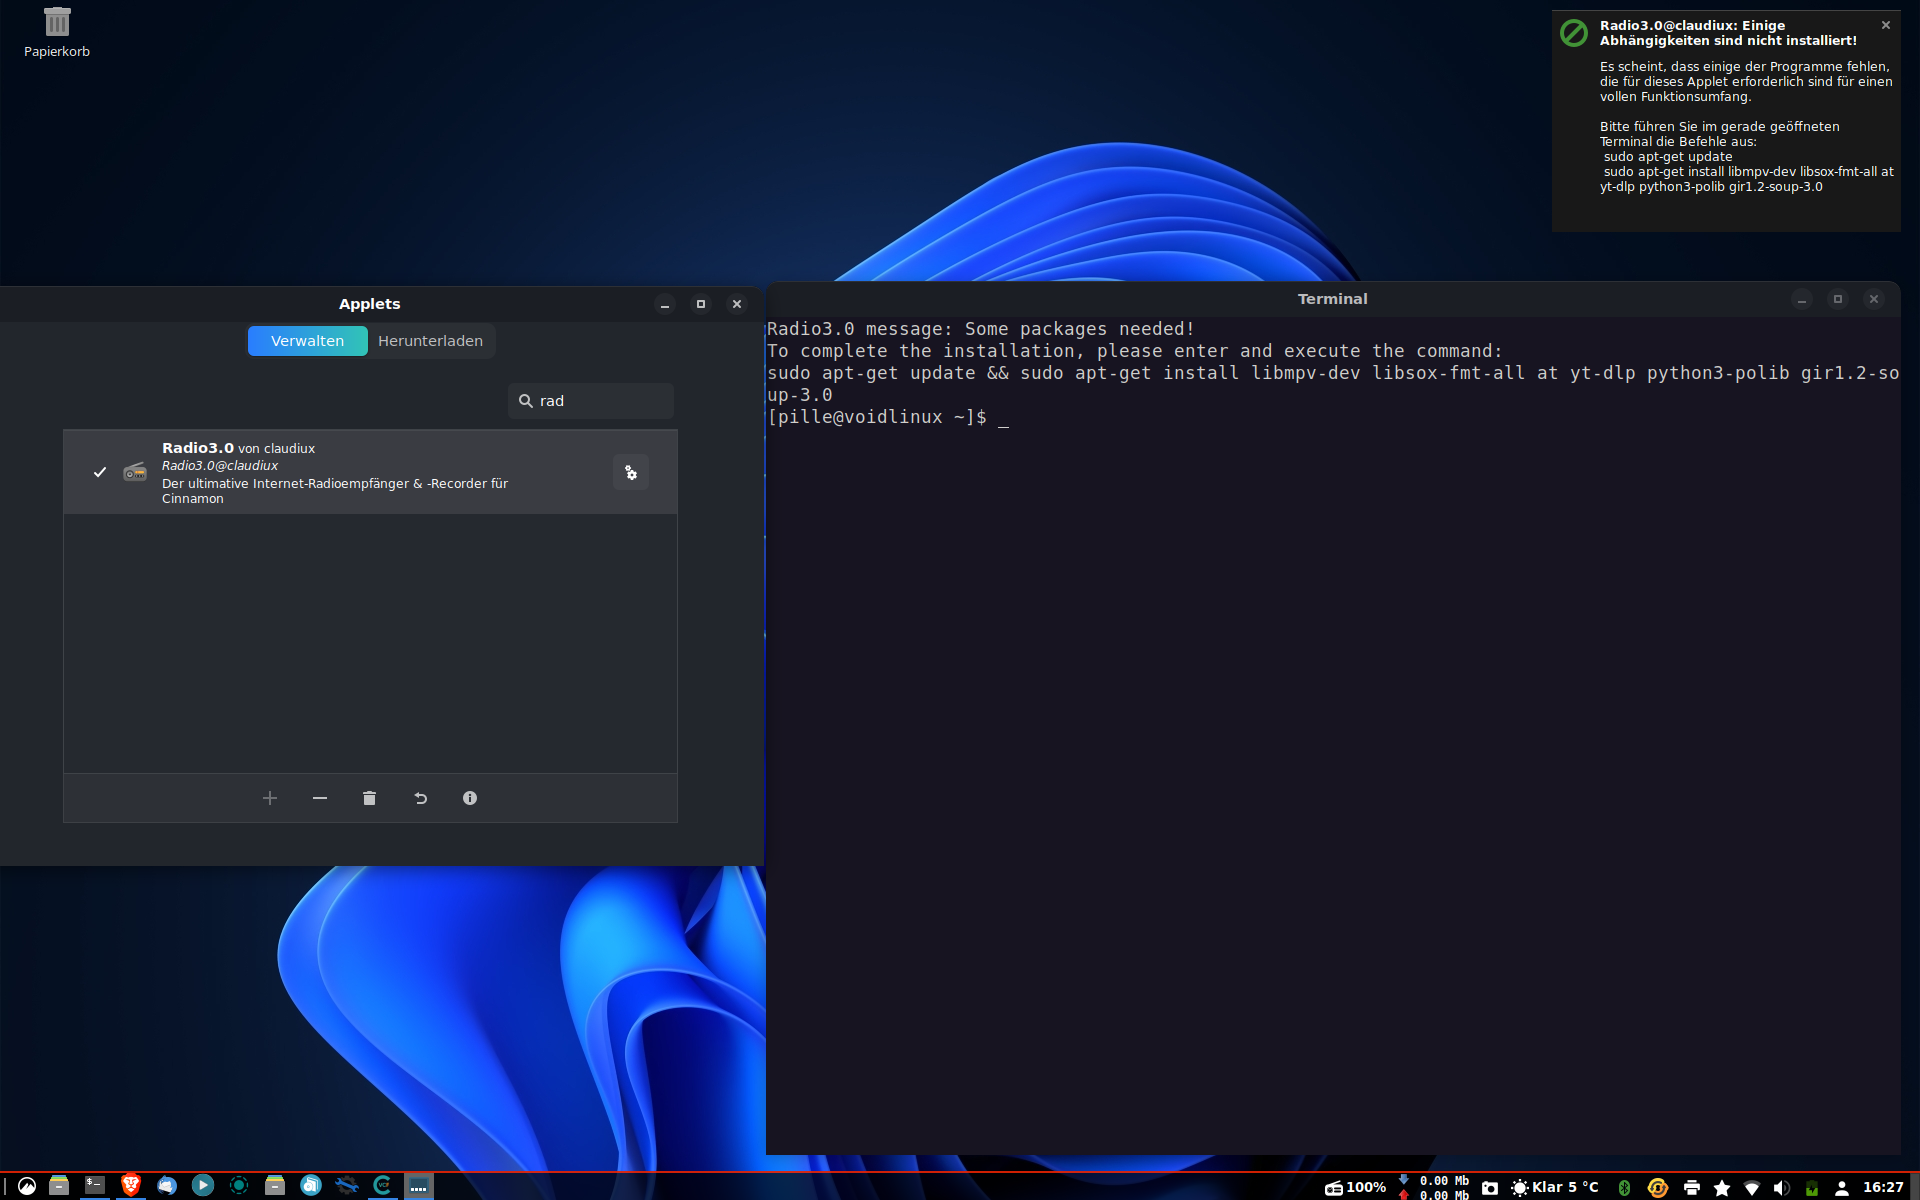Click the add applet plus icon
This screenshot has height=1200, width=1920.
(x=270, y=798)
